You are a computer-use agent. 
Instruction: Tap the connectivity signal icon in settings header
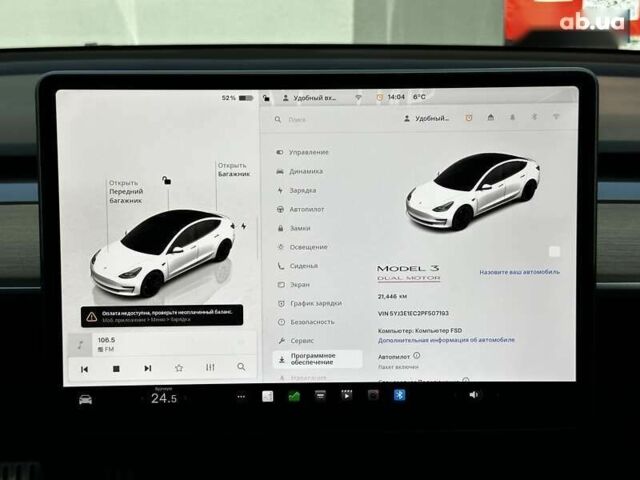556,117
